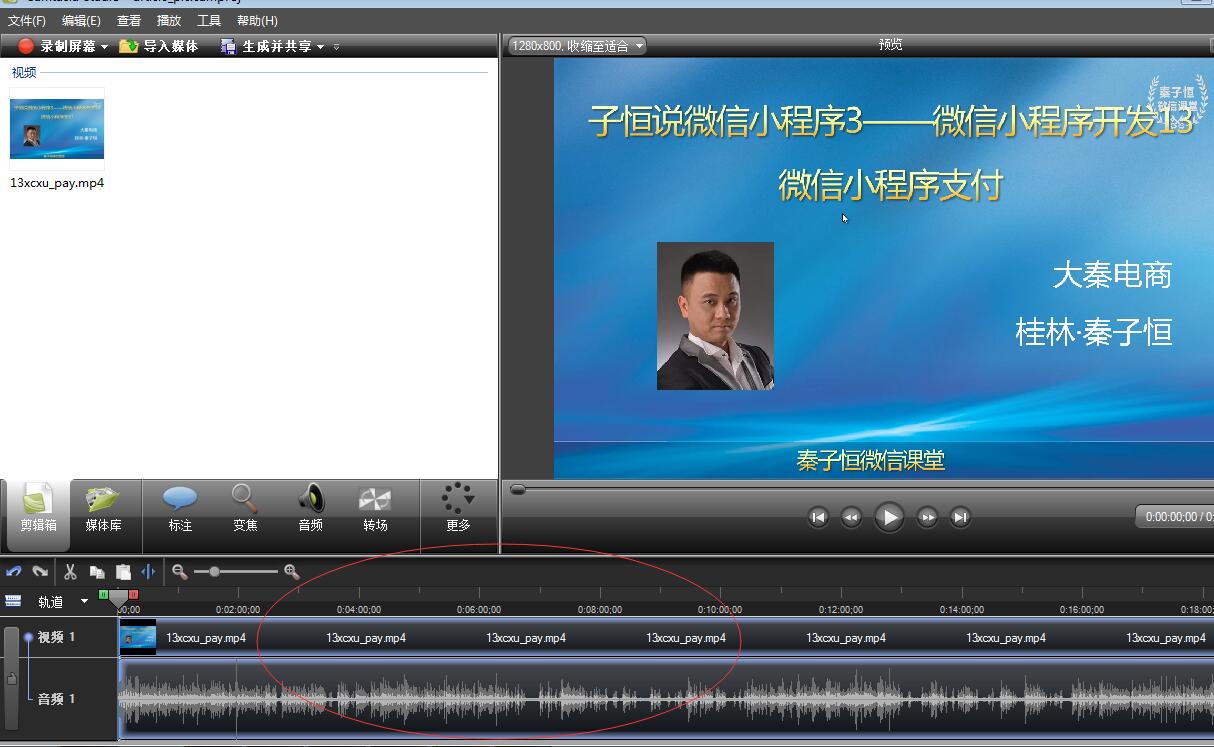The height and width of the screenshot is (747, 1214).
Task: Click the copy icon in timeline toolbar
Action: pos(97,572)
